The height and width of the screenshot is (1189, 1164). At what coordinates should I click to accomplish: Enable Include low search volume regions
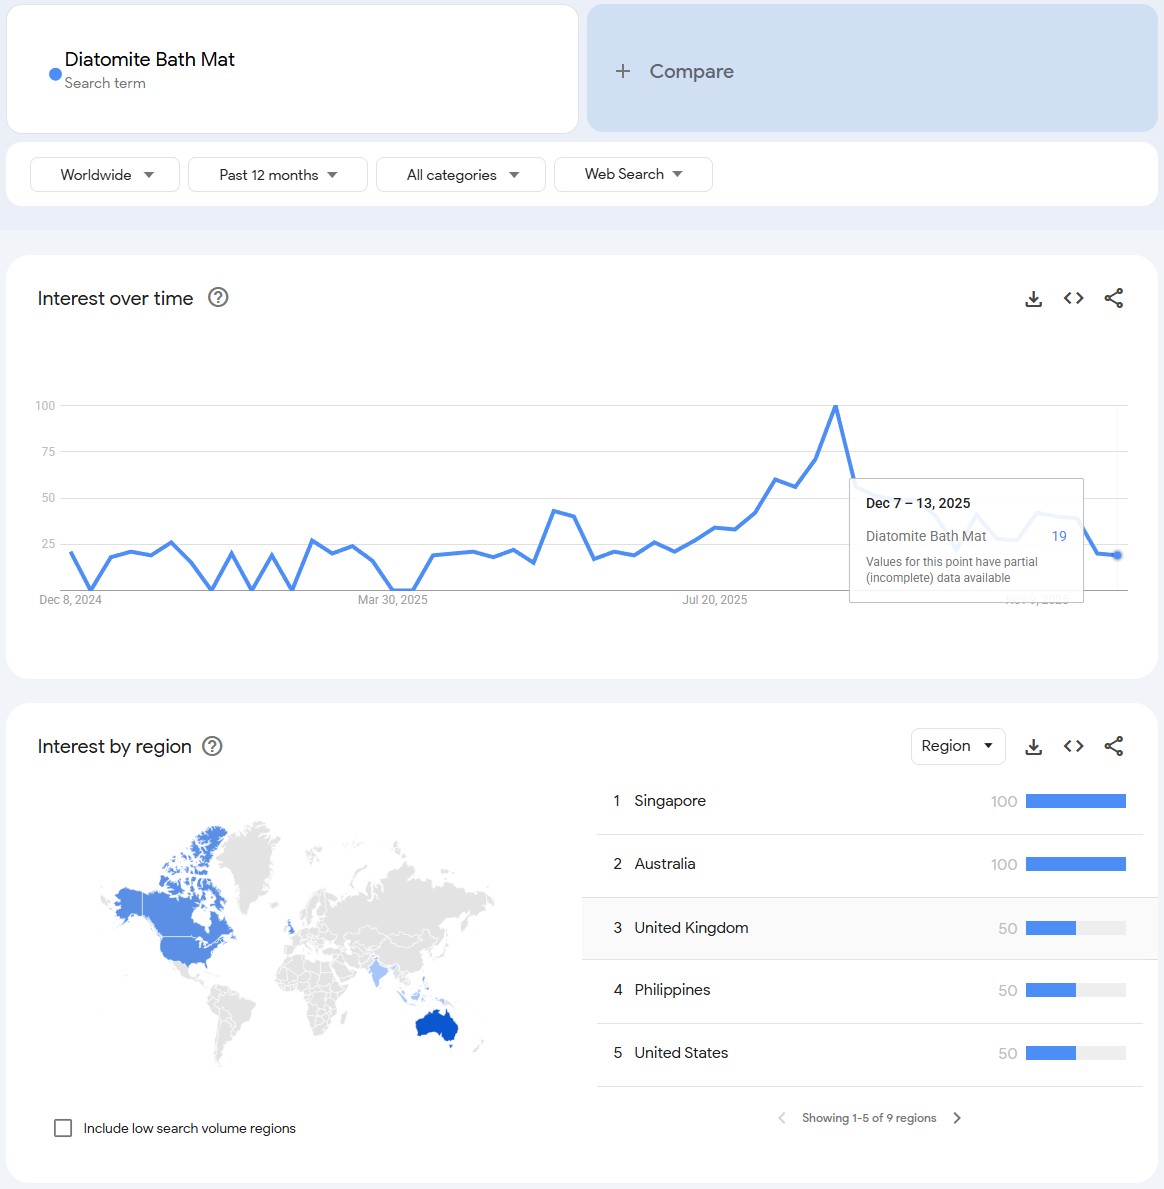63,1128
